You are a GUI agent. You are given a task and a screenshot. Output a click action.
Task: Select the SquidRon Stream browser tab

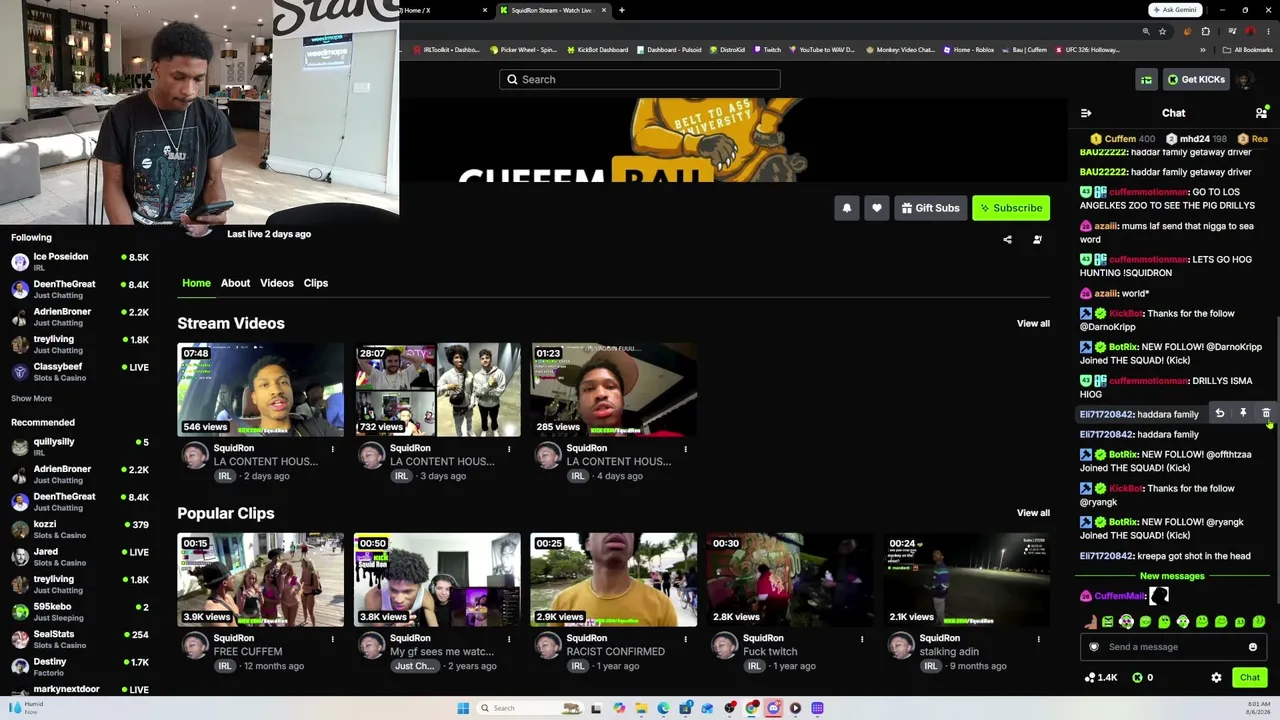[553, 10]
